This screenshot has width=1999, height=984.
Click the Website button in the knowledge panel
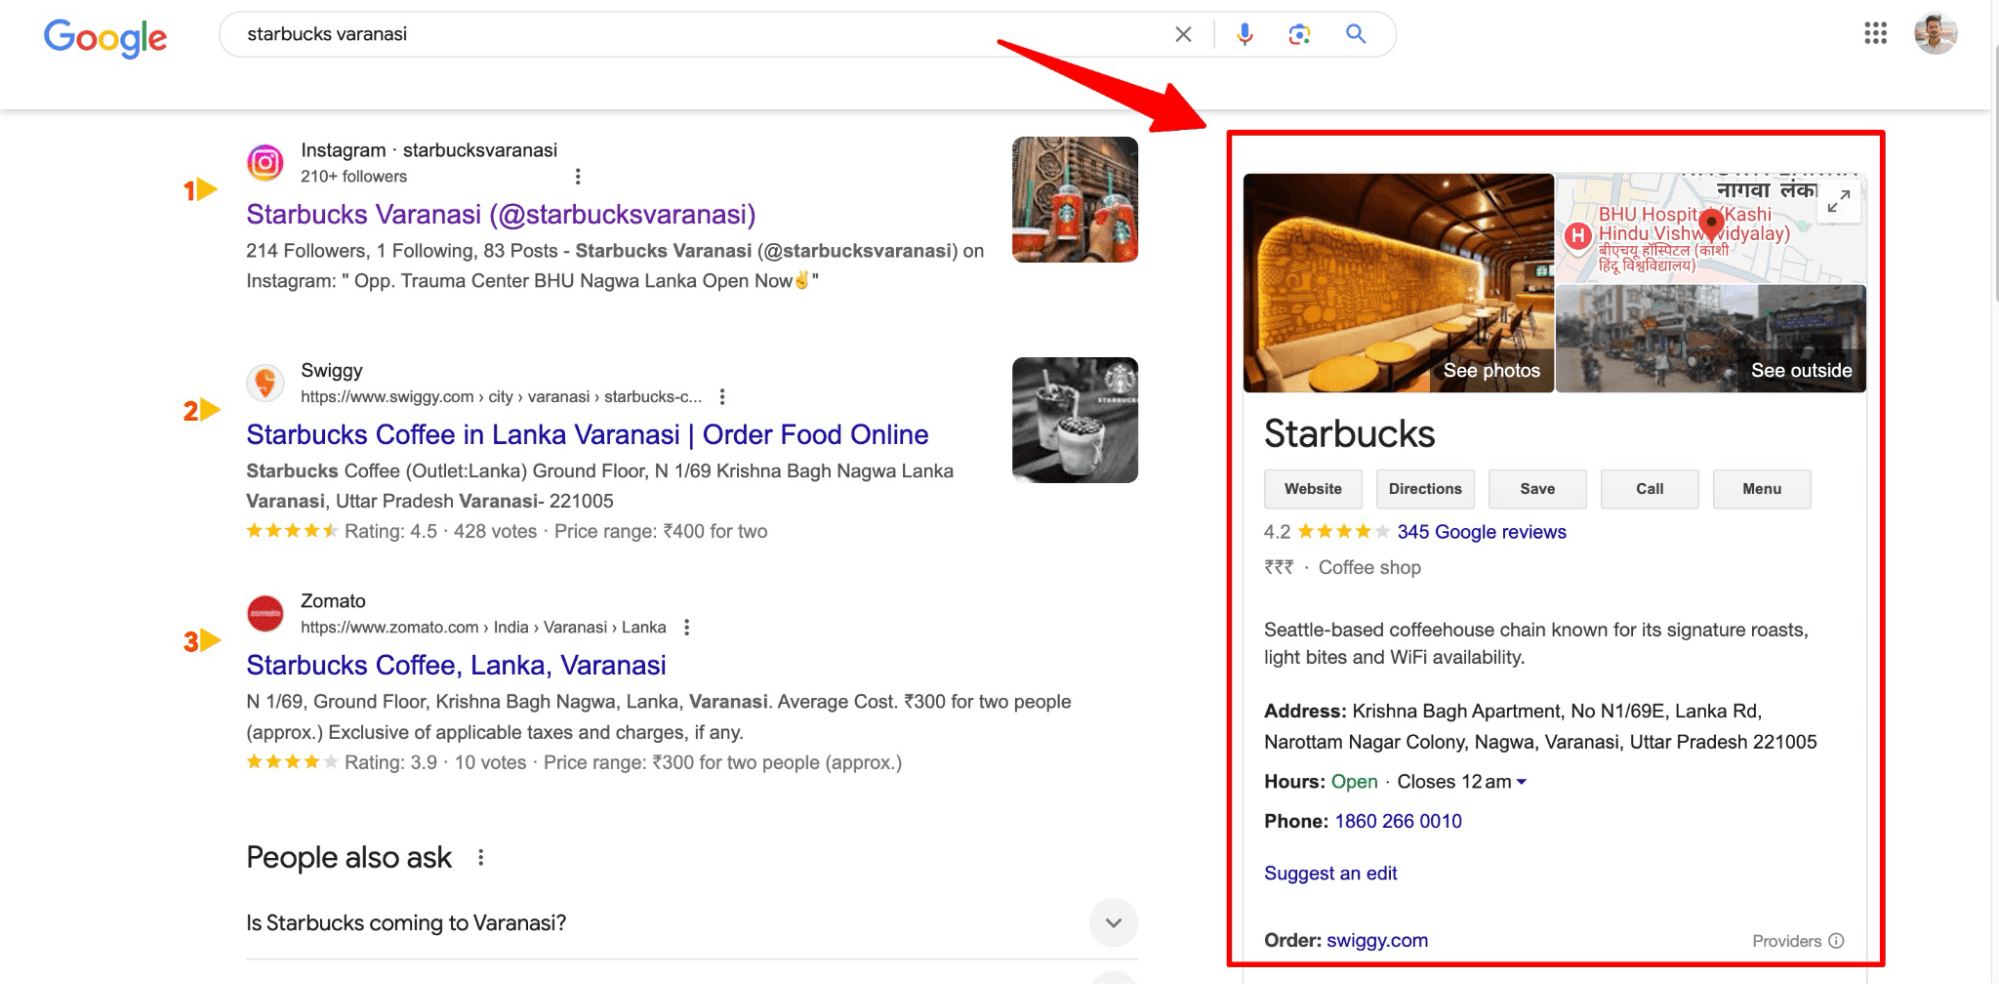click(x=1312, y=489)
